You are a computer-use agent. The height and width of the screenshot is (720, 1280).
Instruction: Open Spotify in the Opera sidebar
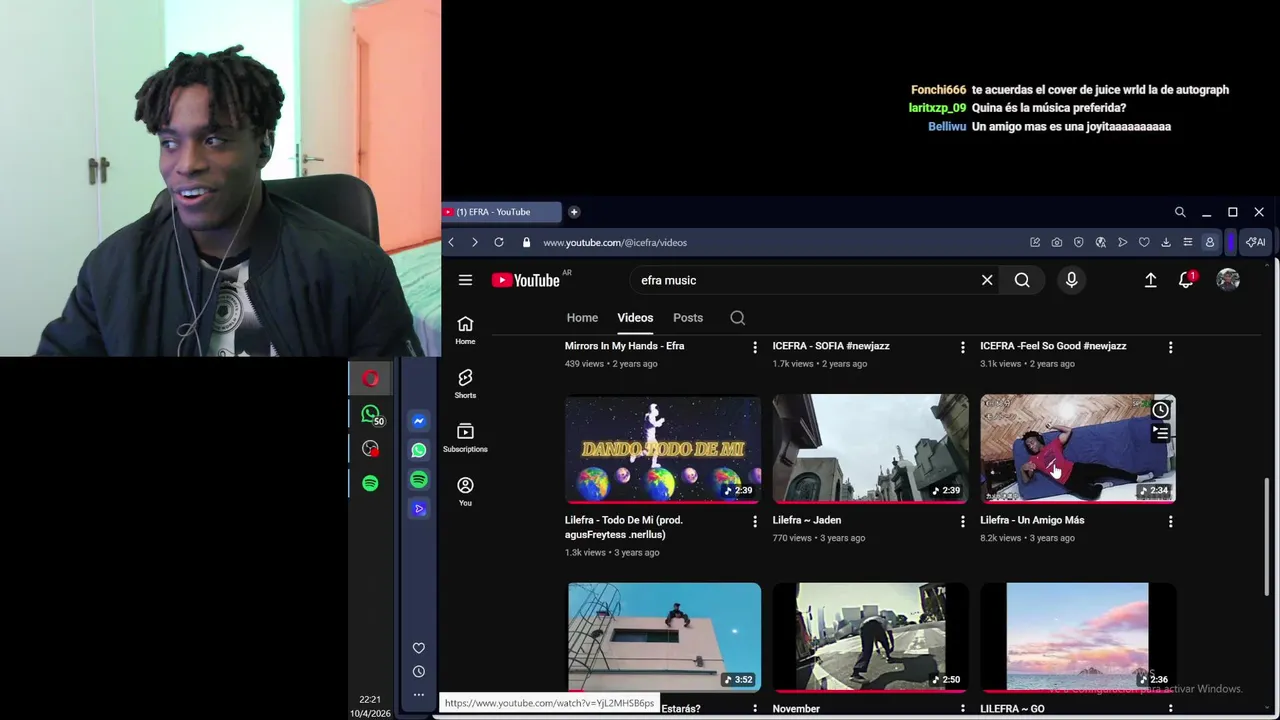pos(419,480)
